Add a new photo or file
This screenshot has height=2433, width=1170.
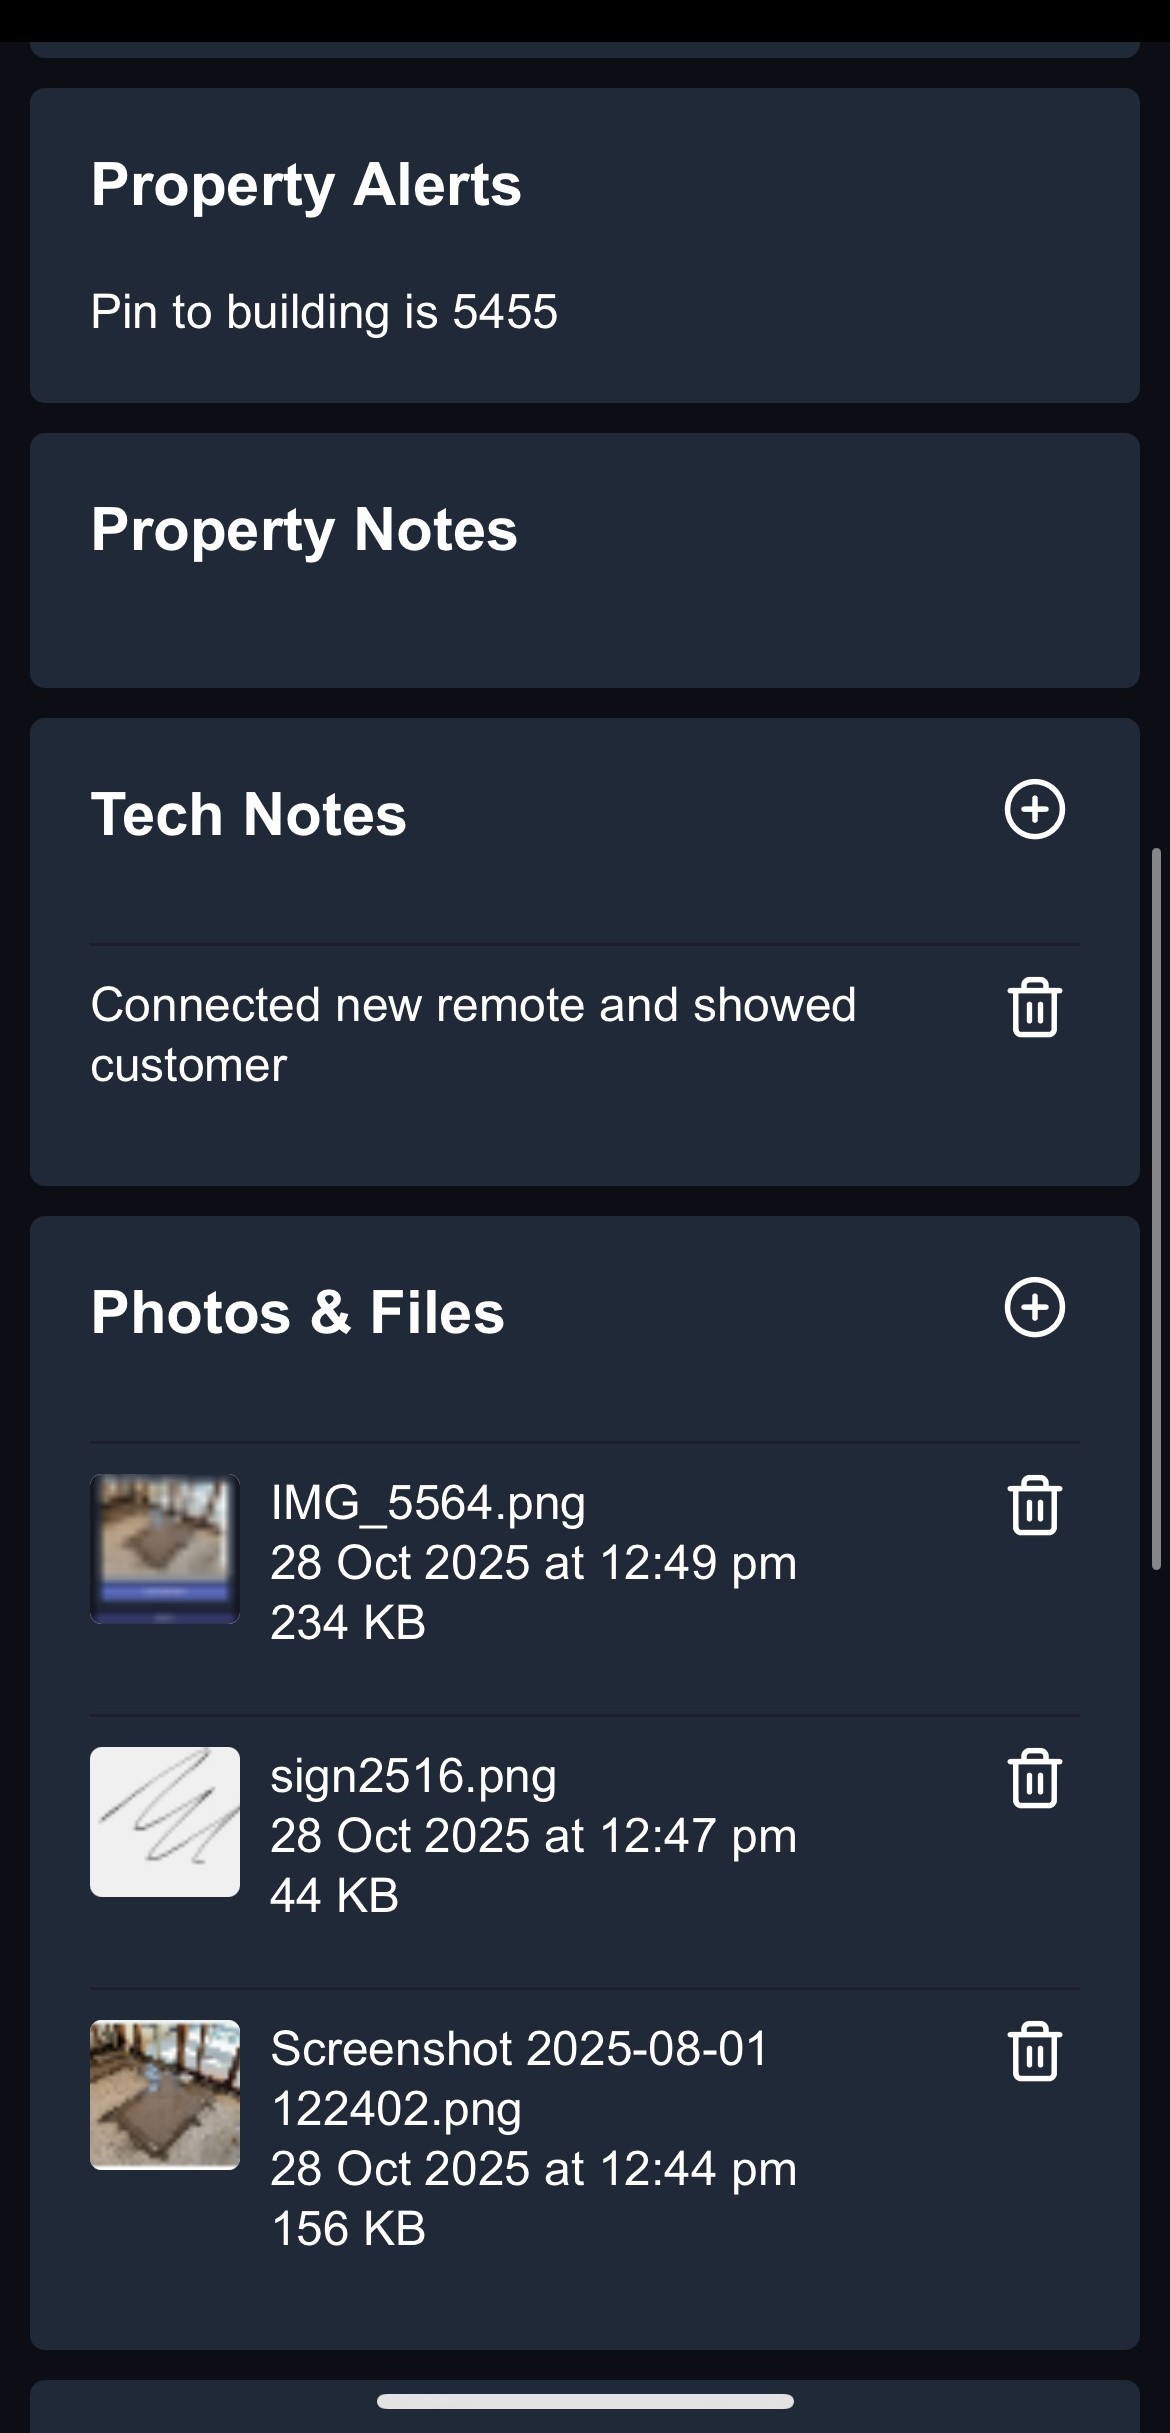[x=1034, y=1307]
